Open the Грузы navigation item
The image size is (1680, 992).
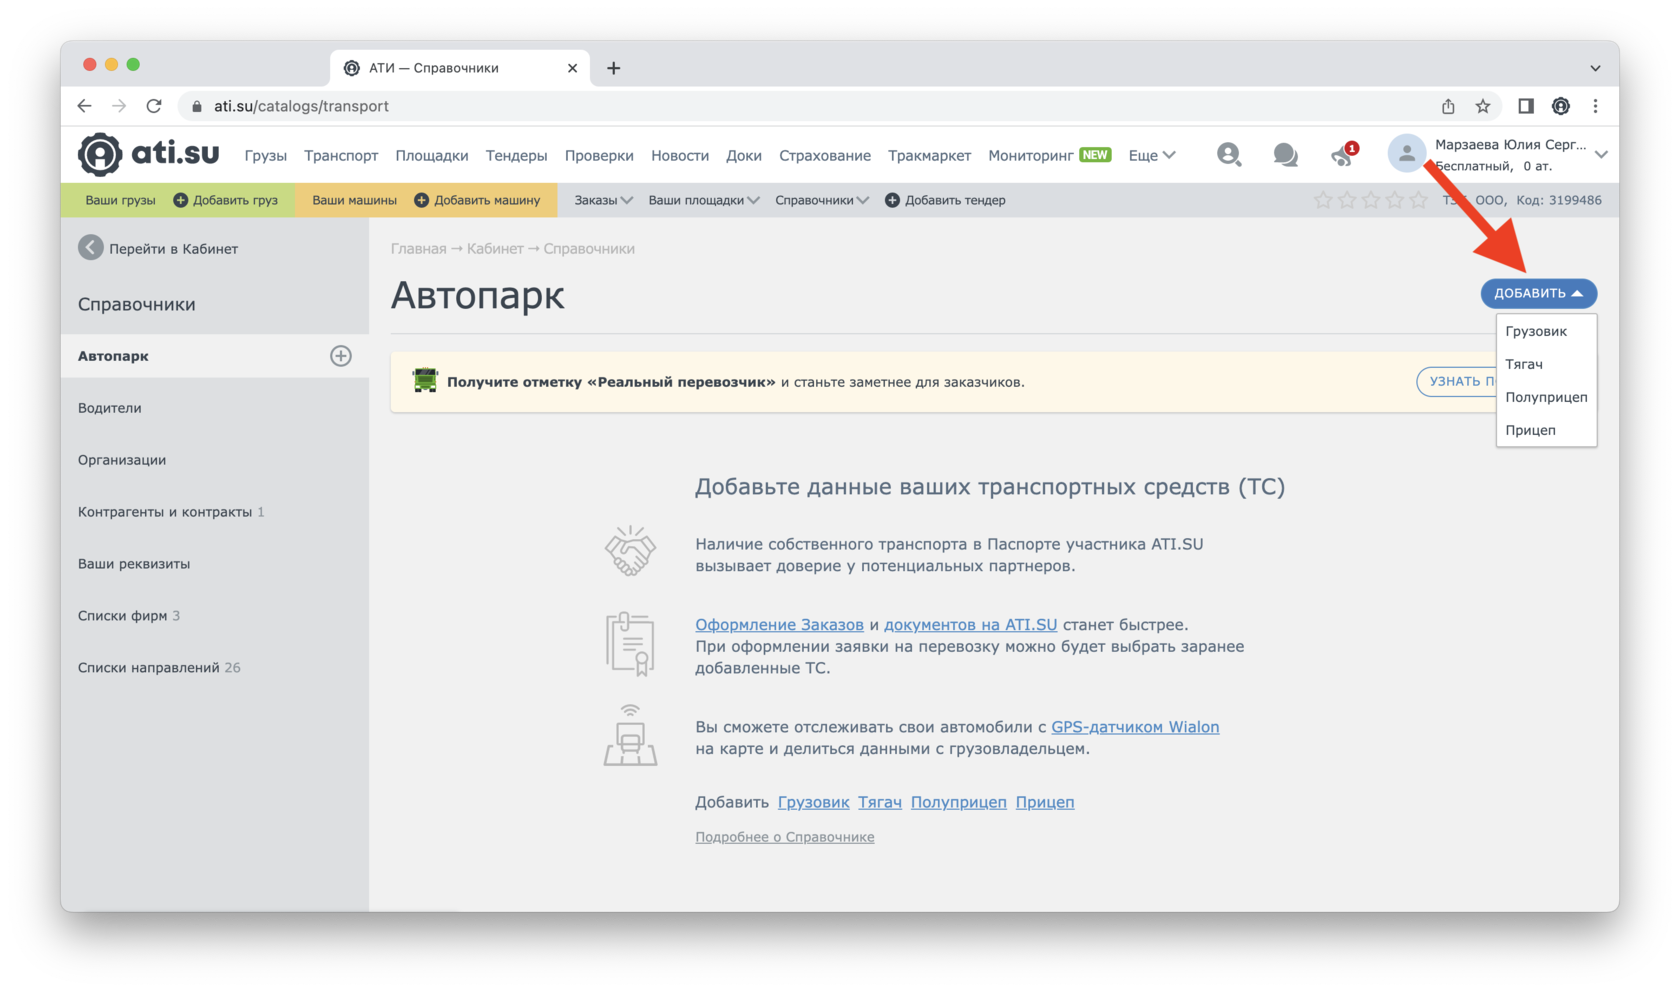click(x=266, y=155)
